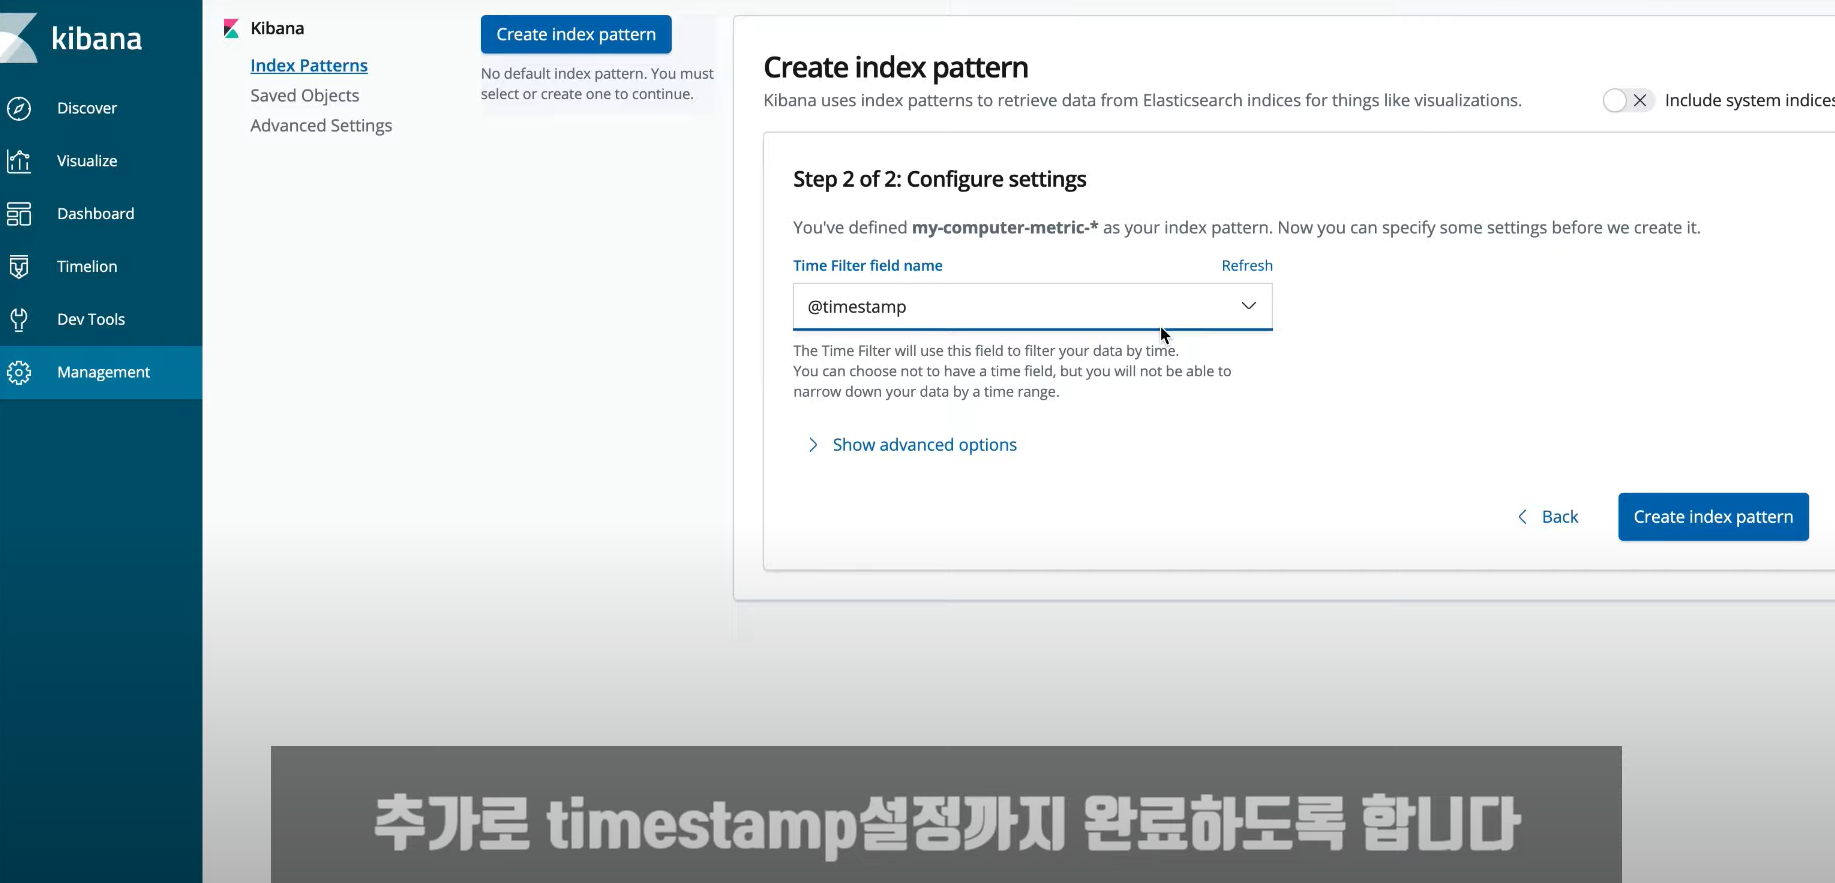Select Management in the sidebar
This screenshot has height=883, width=1835.
click(x=101, y=373)
